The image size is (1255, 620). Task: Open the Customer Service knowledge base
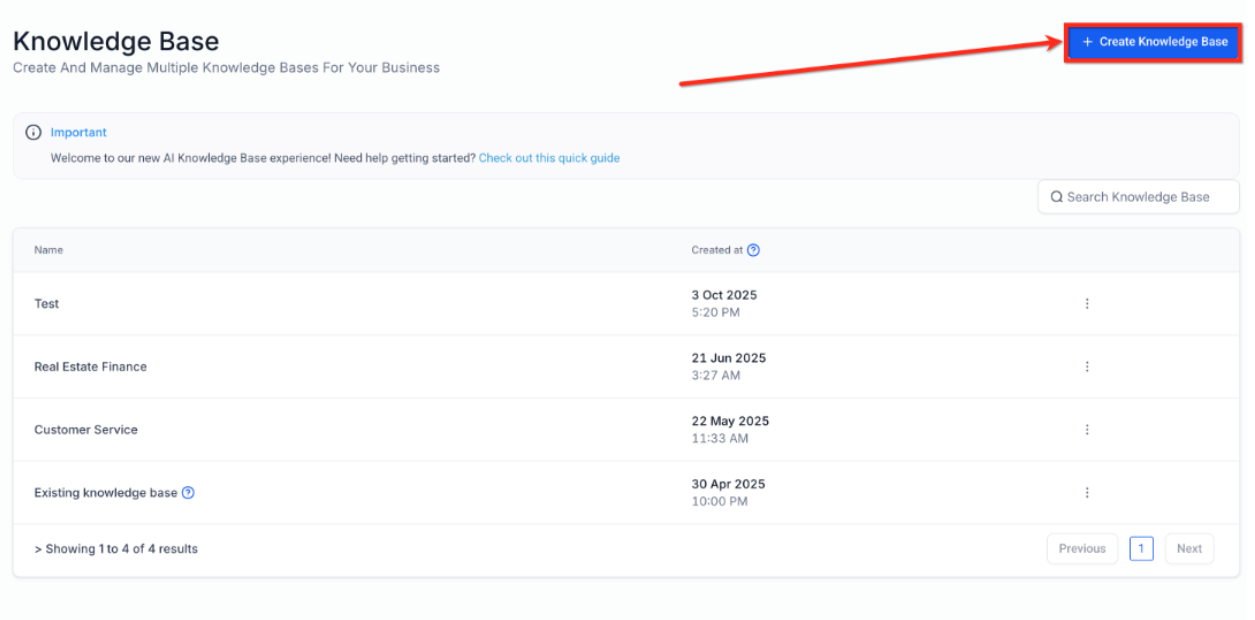click(86, 430)
